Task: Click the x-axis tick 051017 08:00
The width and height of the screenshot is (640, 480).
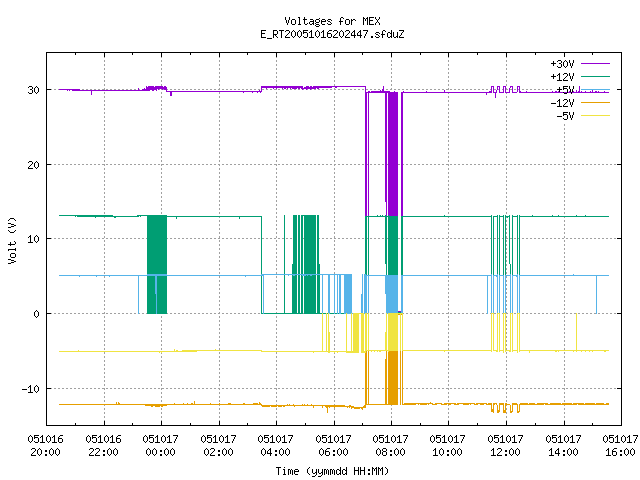Action: pyautogui.click(x=391, y=445)
